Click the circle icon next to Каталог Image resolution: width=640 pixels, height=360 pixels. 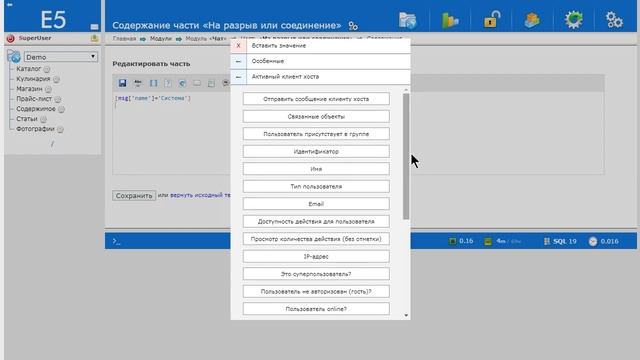tap(47, 69)
